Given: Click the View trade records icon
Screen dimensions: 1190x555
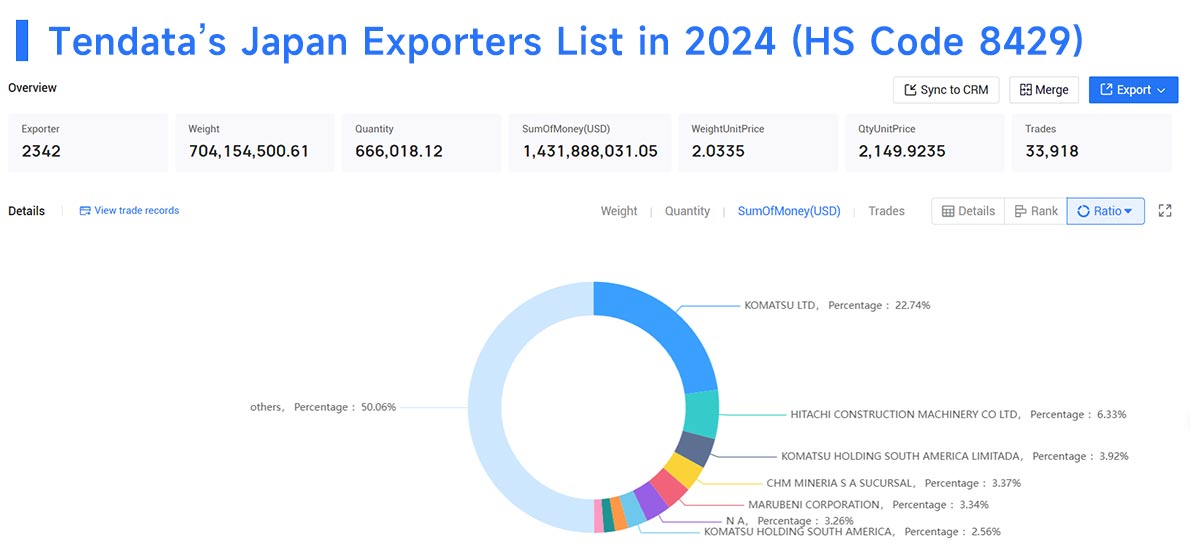Looking at the screenshot, I should coord(85,210).
